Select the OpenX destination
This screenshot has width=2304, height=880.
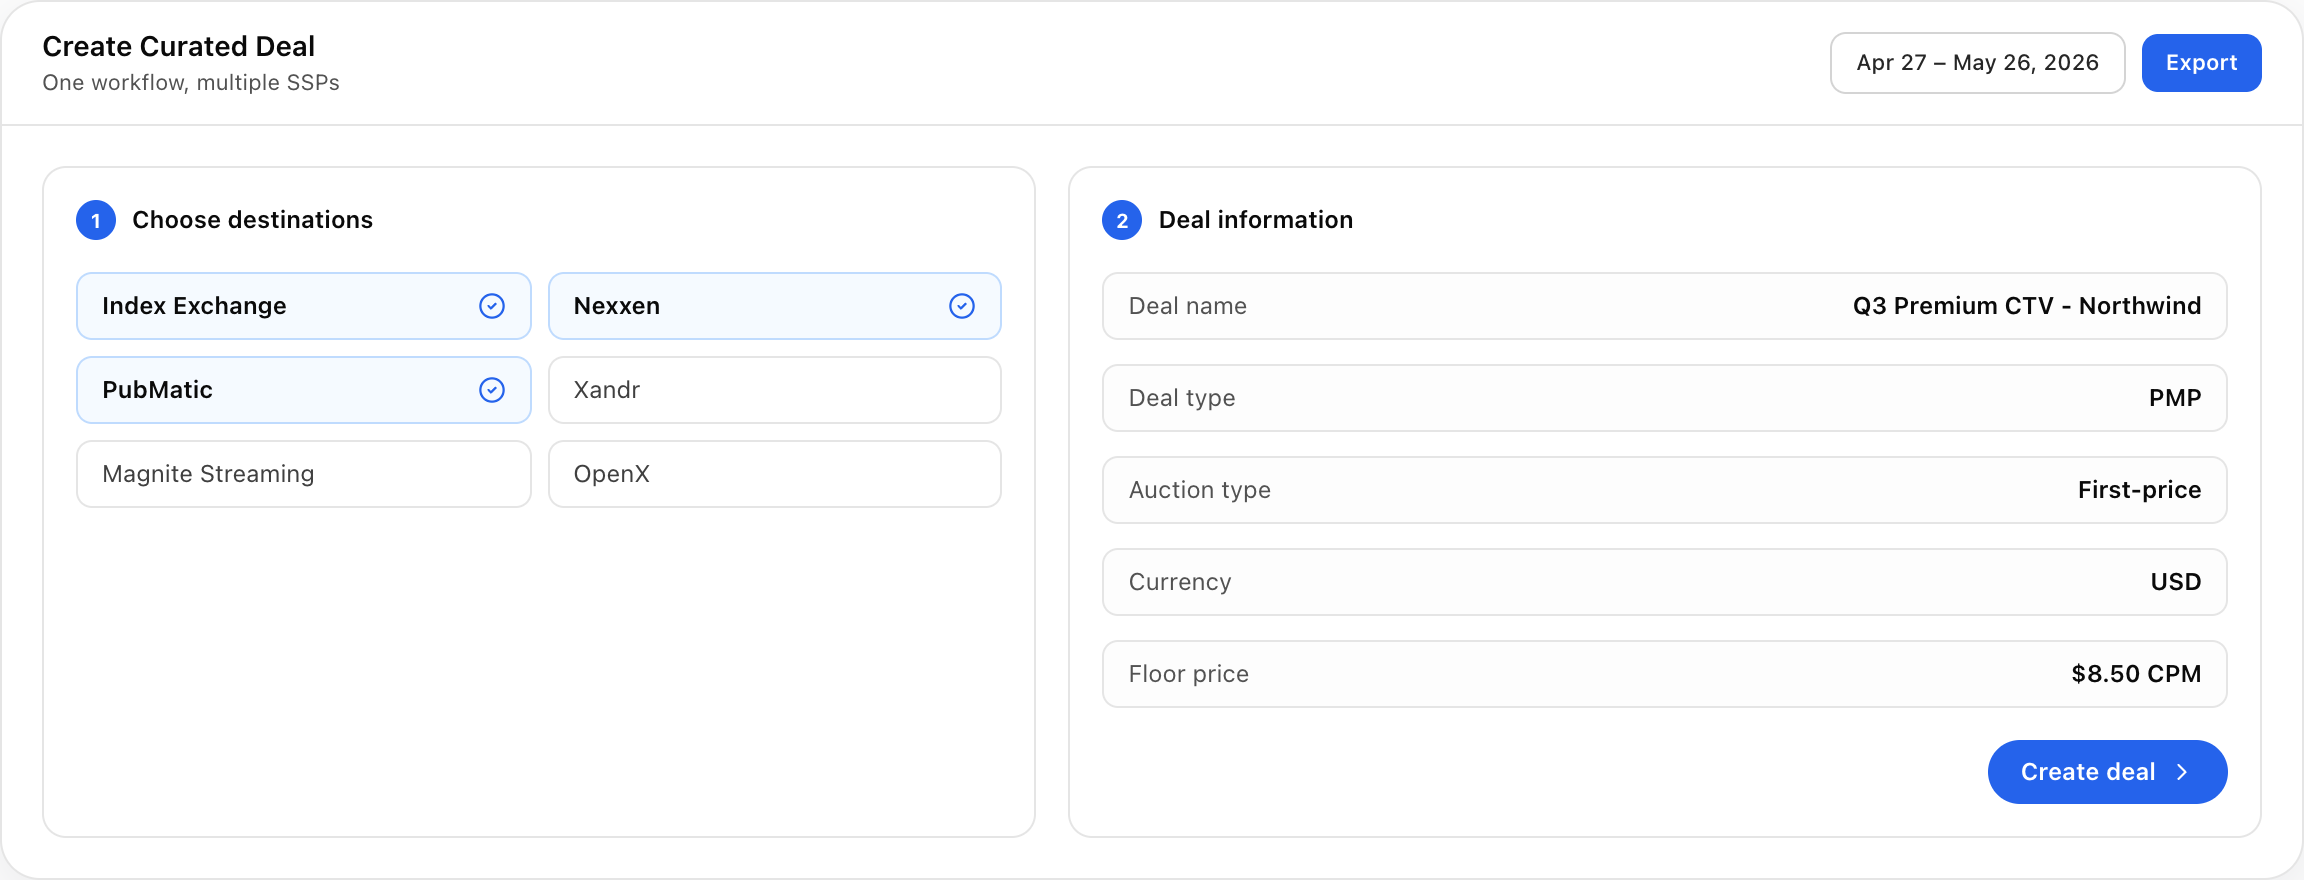click(775, 474)
